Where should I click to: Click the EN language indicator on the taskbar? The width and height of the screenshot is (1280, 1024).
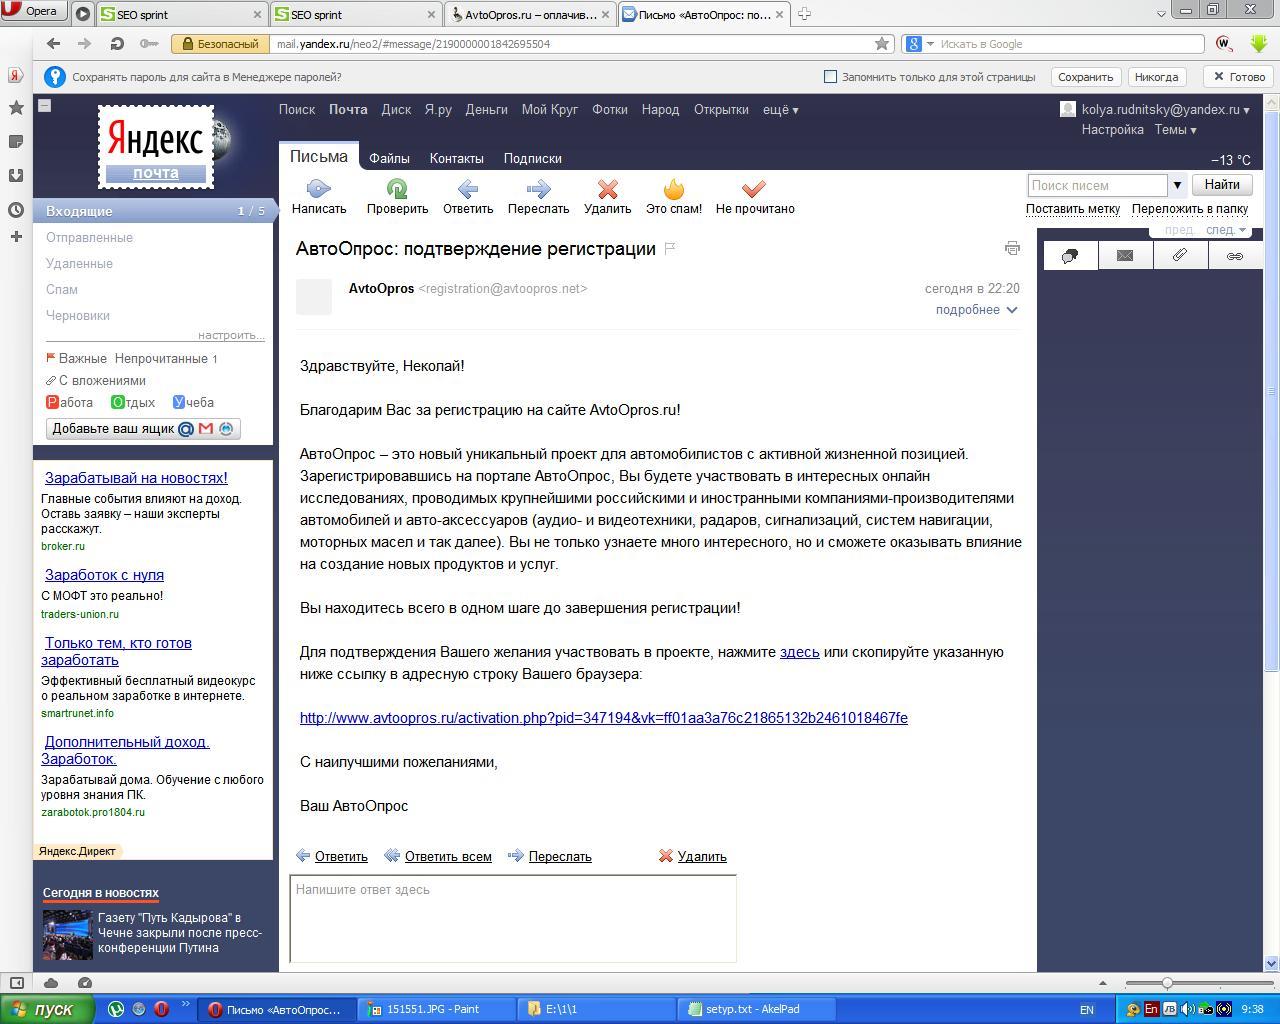point(1087,1010)
